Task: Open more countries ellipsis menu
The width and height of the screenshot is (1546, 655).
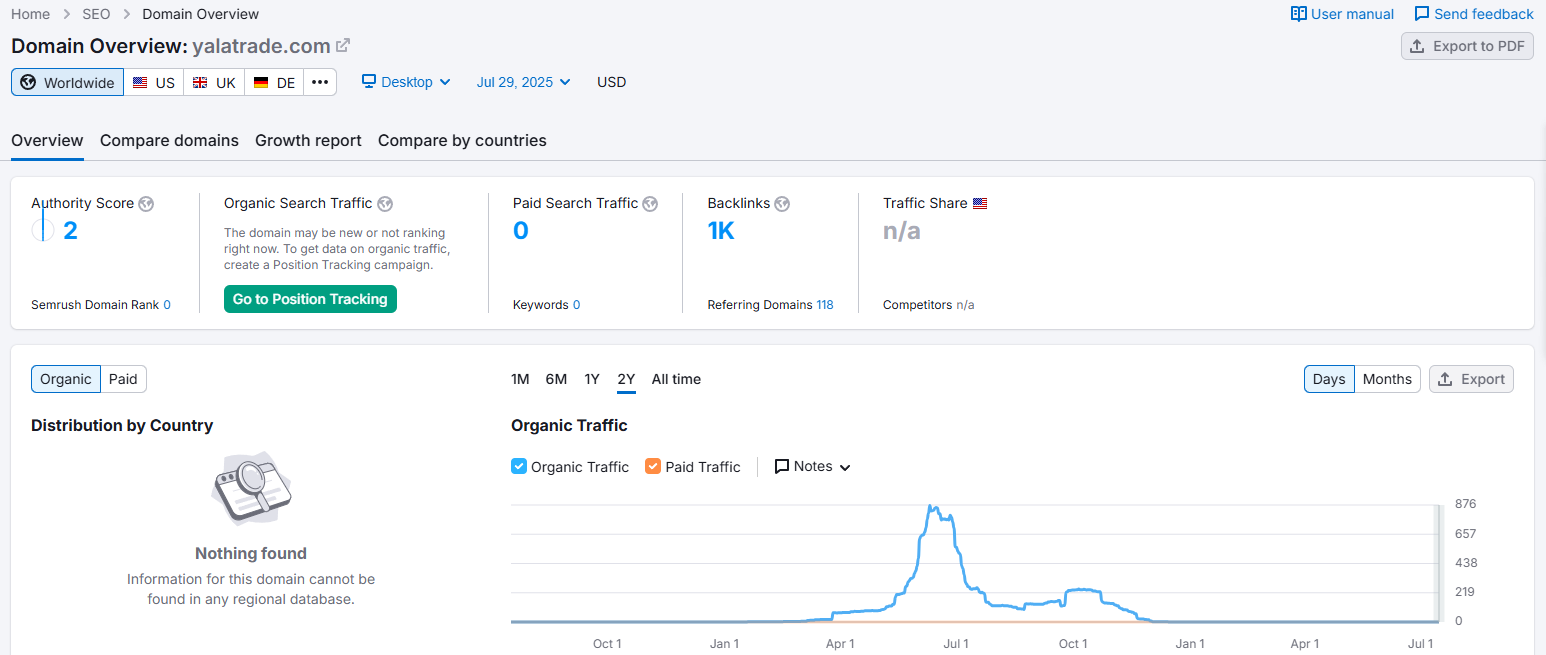Action: (x=320, y=82)
